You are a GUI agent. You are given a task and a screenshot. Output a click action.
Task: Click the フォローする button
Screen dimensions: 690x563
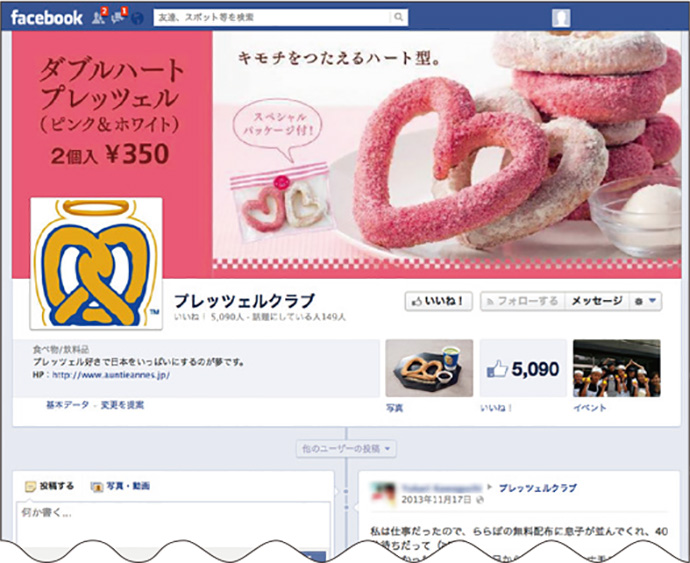tap(523, 302)
